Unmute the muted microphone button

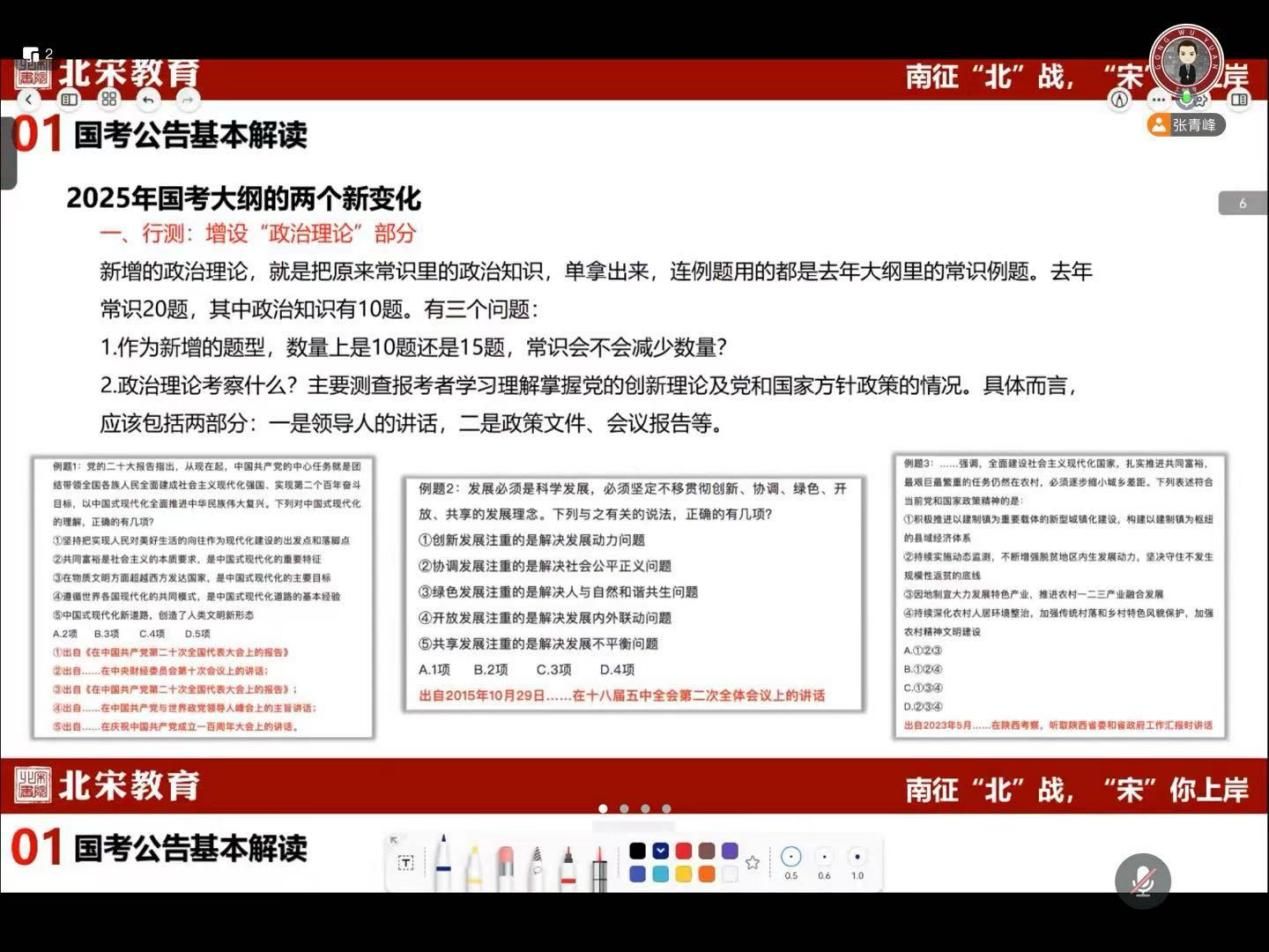tap(1142, 881)
